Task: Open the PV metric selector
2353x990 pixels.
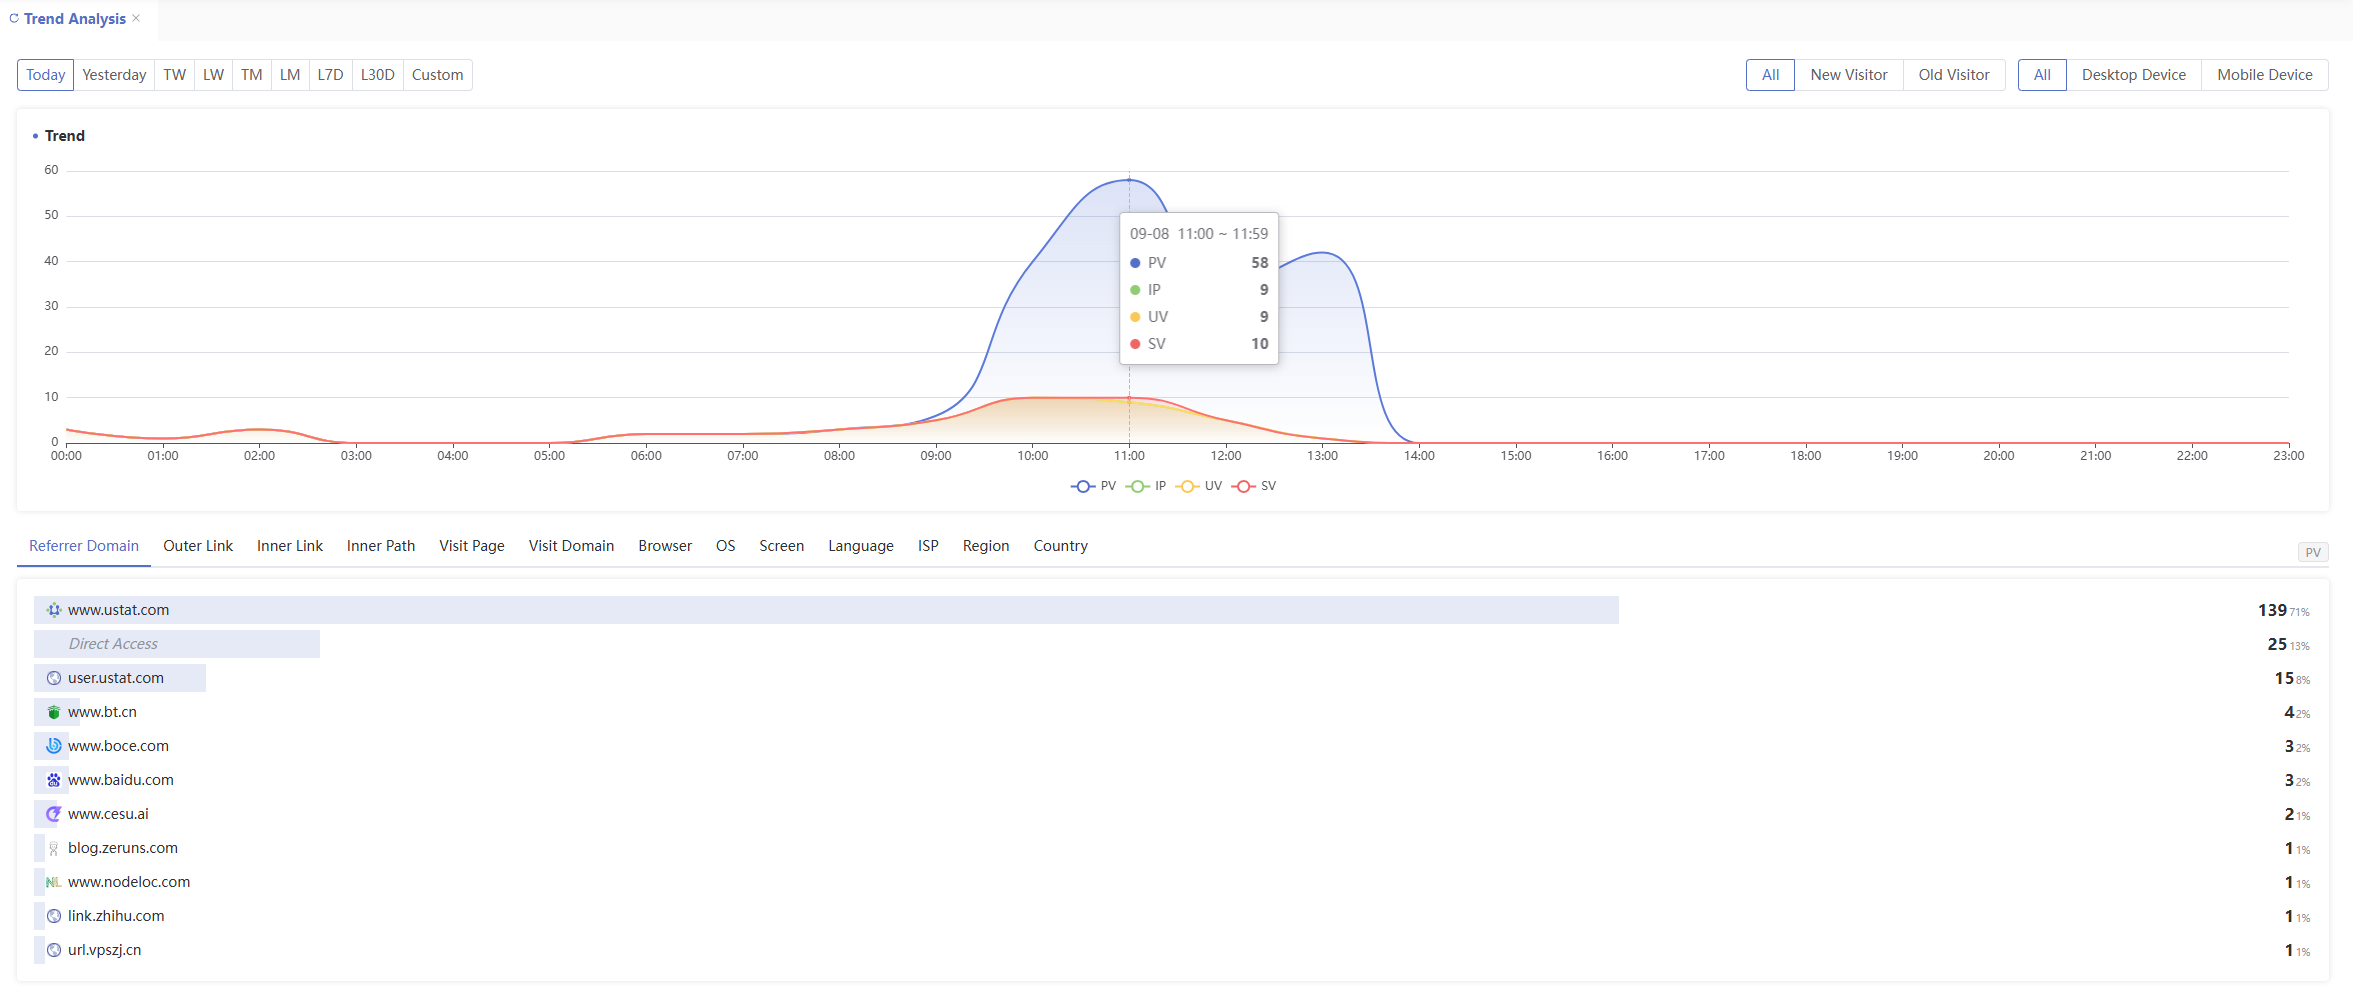Action: click(2312, 552)
